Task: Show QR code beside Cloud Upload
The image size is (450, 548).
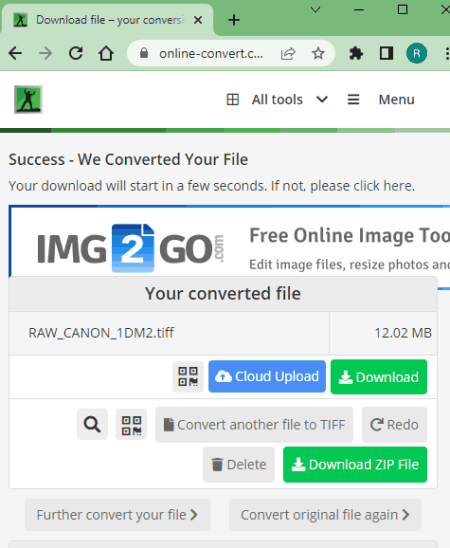Action: coord(188,376)
